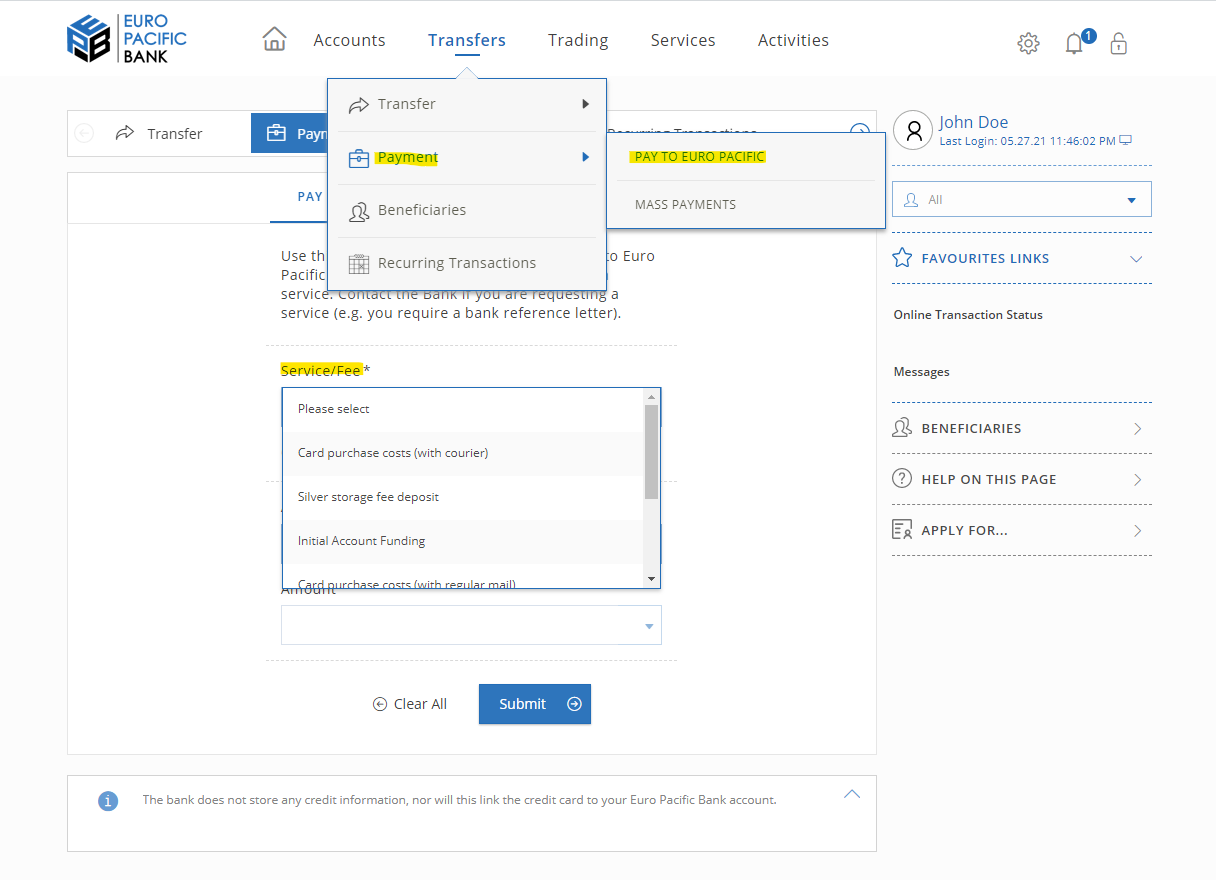Choose Silver storage fee deposit option
The image size is (1216, 880).
click(463, 497)
